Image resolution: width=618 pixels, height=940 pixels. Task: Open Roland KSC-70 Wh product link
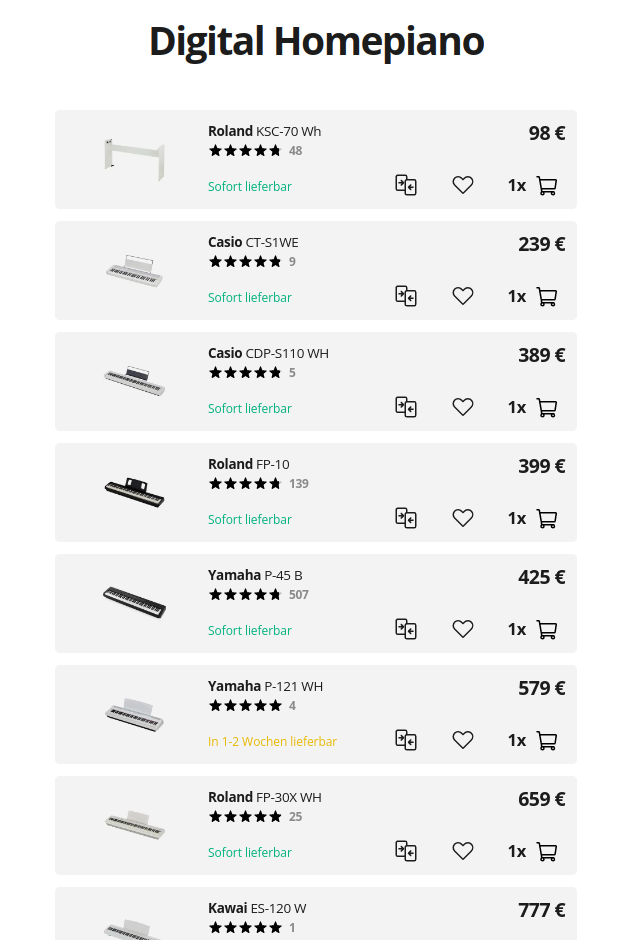point(264,131)
